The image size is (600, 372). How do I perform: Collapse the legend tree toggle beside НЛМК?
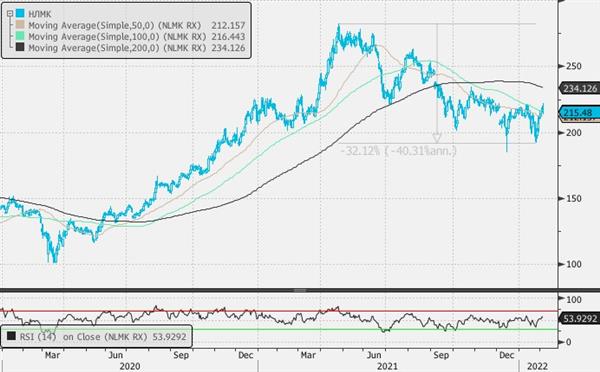10,14
